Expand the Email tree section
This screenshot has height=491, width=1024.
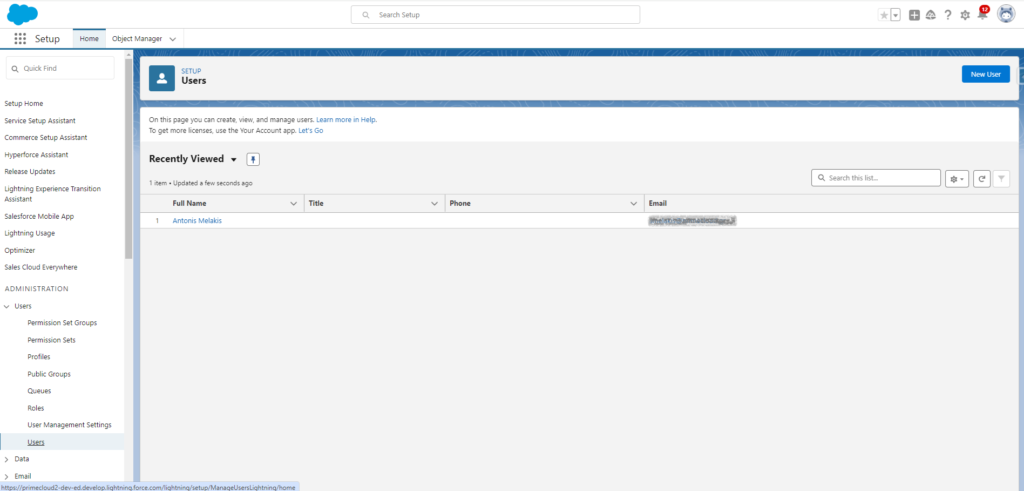pos(7,476)
